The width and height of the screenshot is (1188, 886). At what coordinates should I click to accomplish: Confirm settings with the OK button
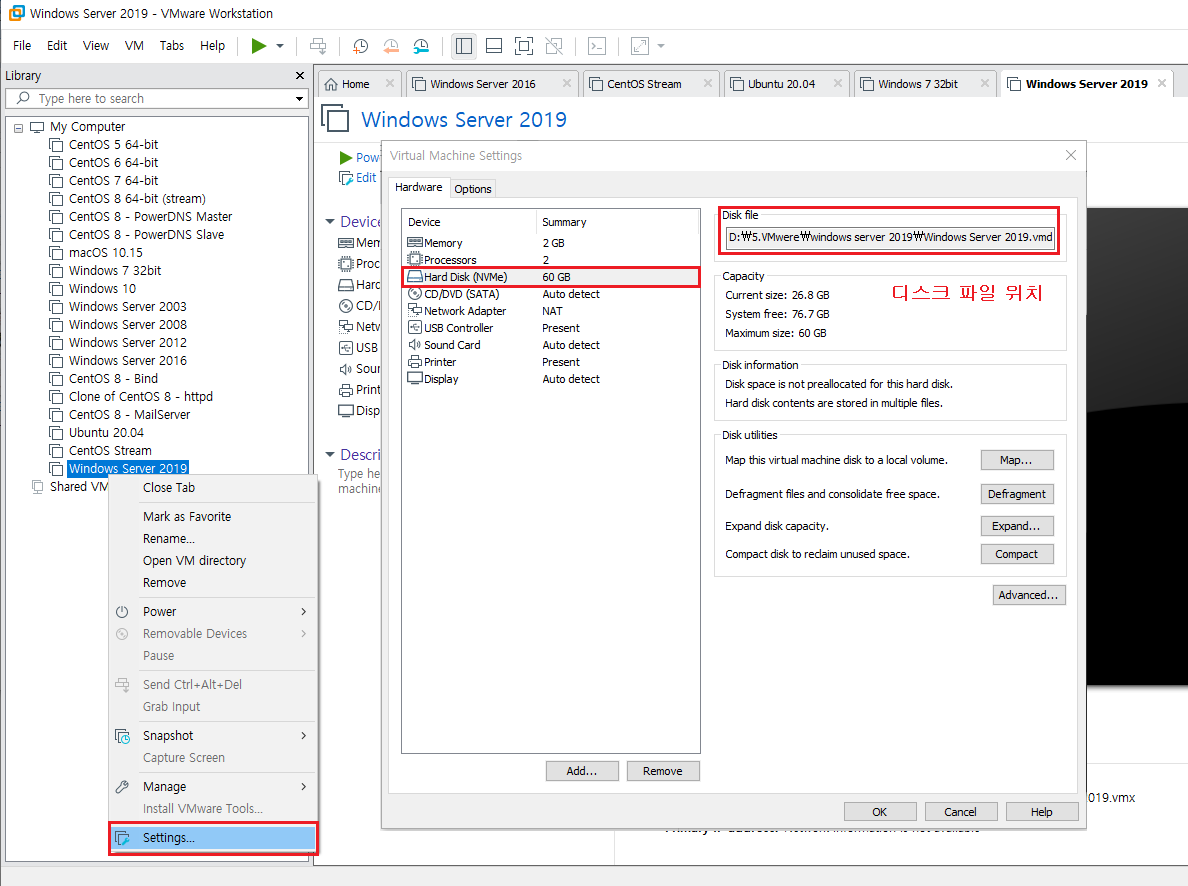tap(880, 812)
